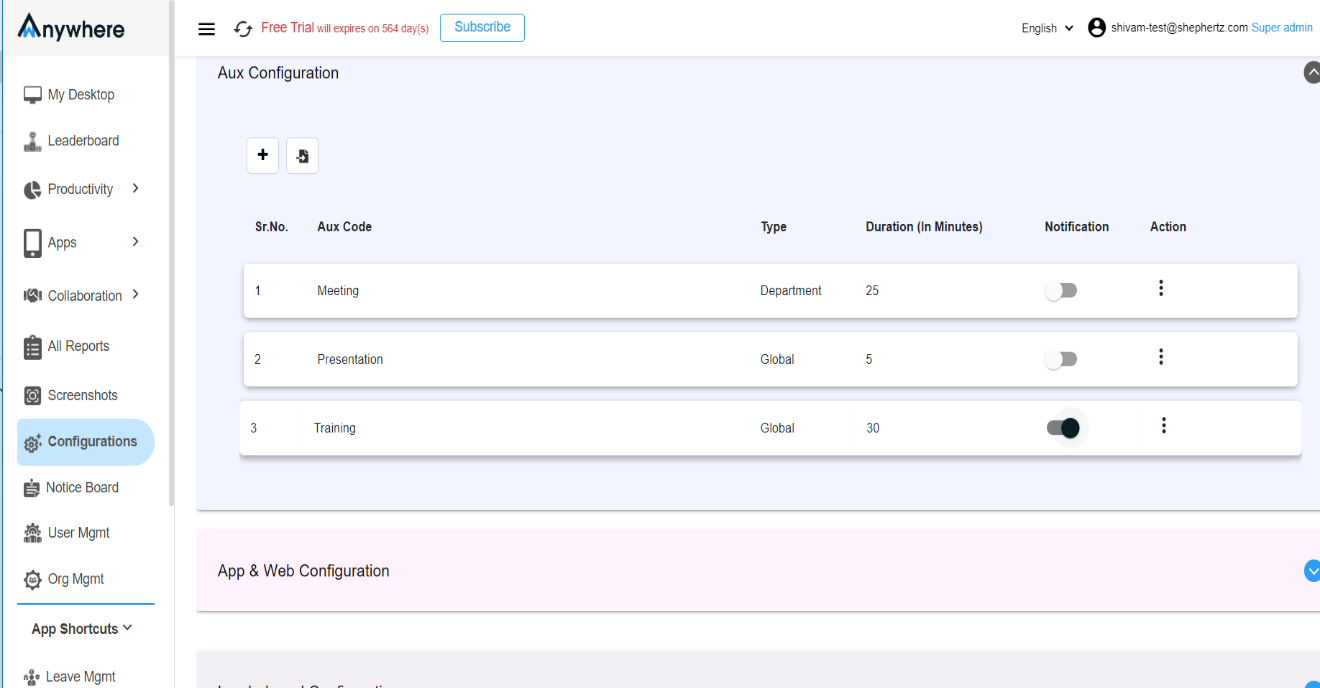The height and width of the screenshot is (688, 1320).
Task: Click the Notification column header
Action: 1077,227
